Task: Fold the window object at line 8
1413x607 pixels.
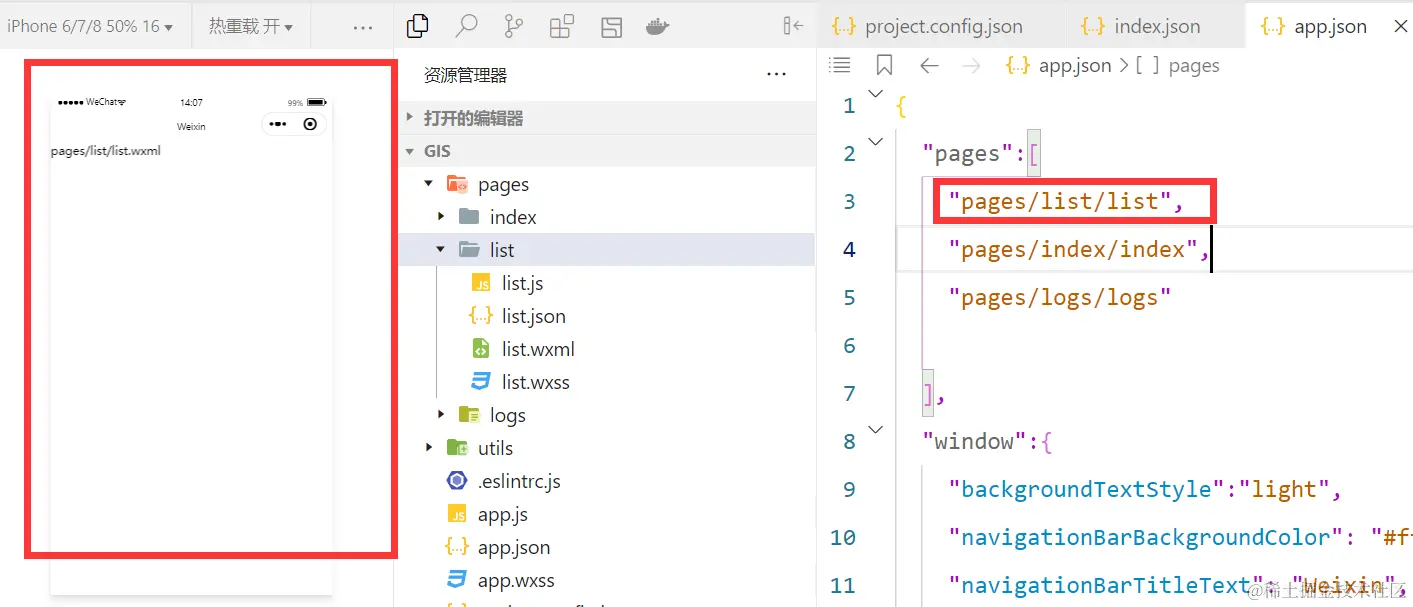Action: [876, 430]
